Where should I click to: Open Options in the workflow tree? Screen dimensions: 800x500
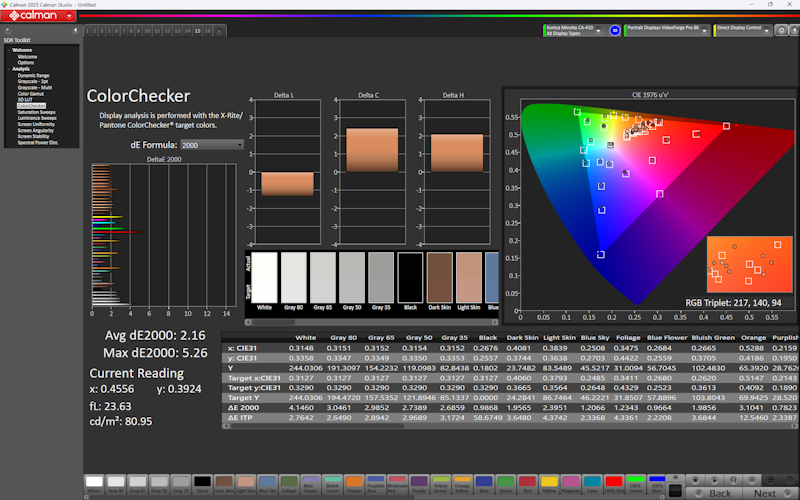click(x=26, y=63)
